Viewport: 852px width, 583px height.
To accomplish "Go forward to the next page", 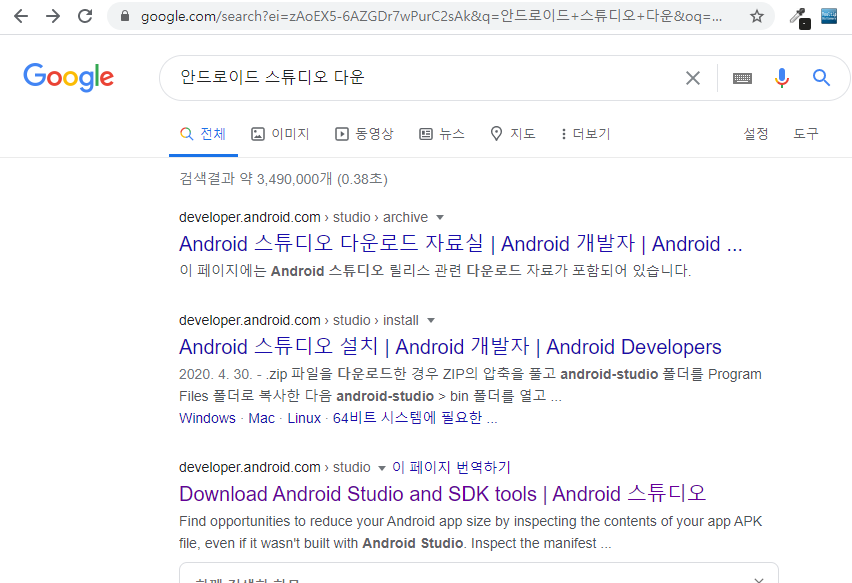I will (x=53, y=16).
